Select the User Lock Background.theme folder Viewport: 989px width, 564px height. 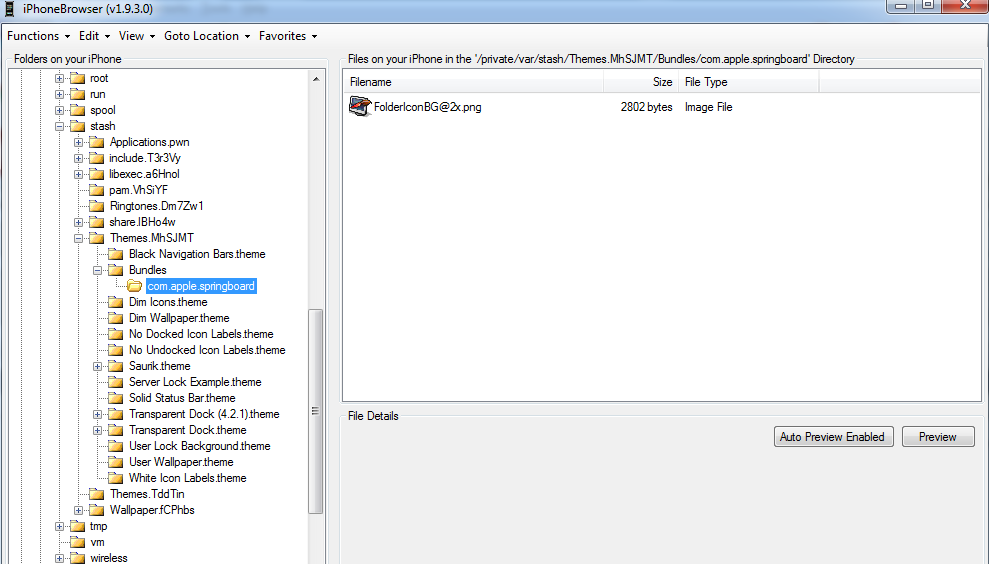199,446
